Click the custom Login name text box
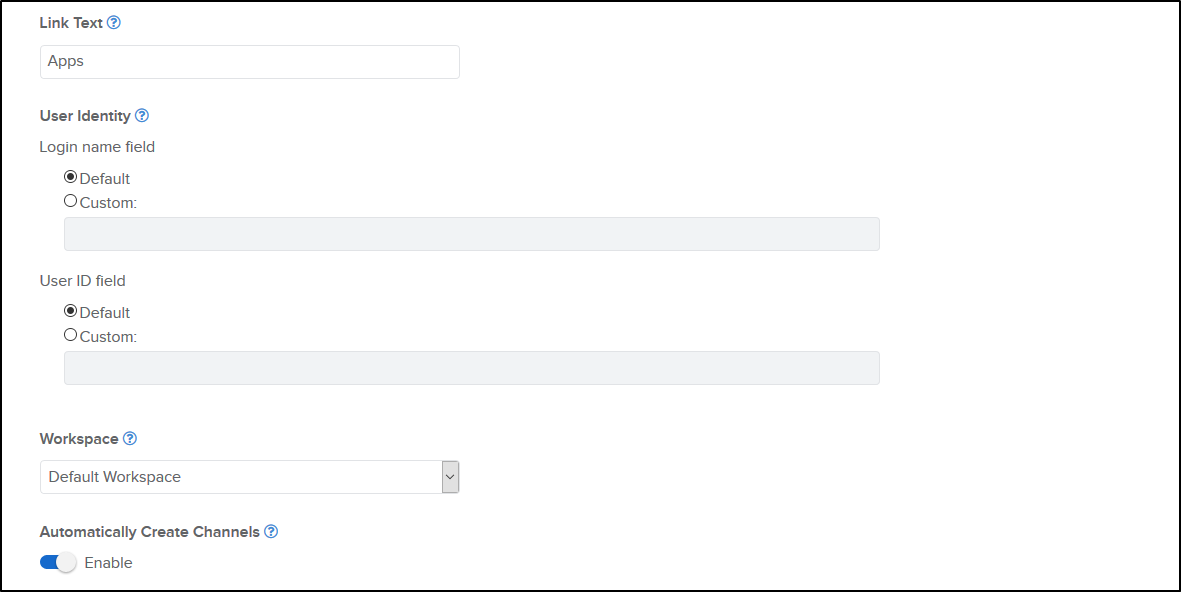1181x592 pixels. pyautogui.click(x=471, y=234)
